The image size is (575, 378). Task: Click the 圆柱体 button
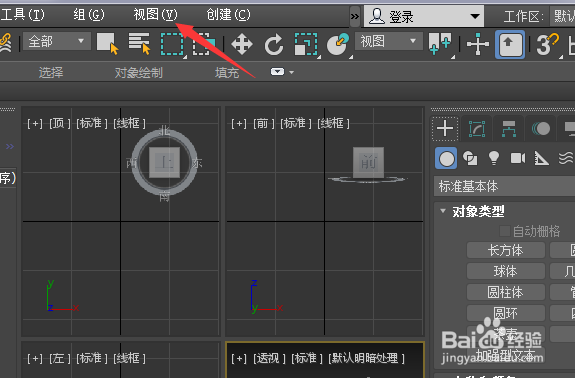(506, 293)
